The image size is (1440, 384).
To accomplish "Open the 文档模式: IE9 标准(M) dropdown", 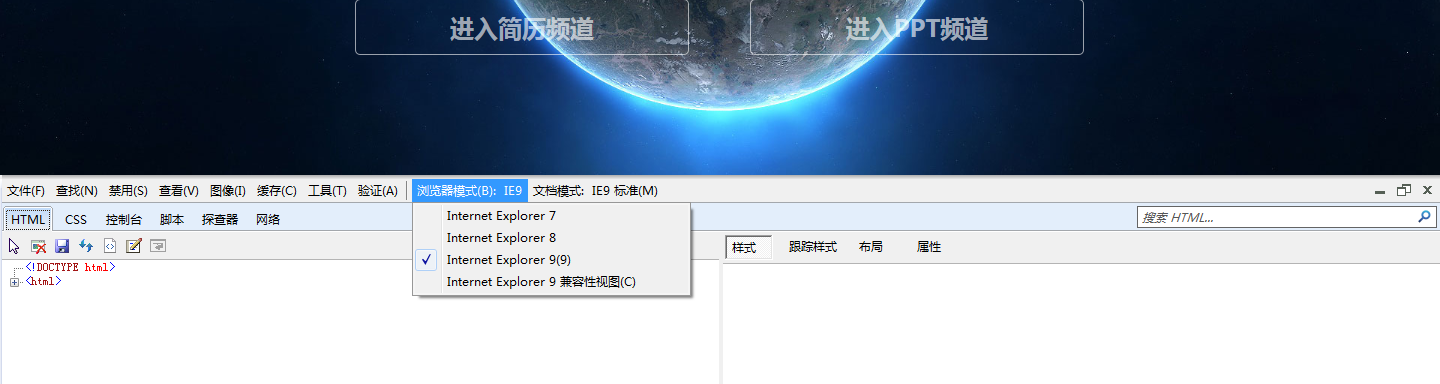I will coord(595,191).
